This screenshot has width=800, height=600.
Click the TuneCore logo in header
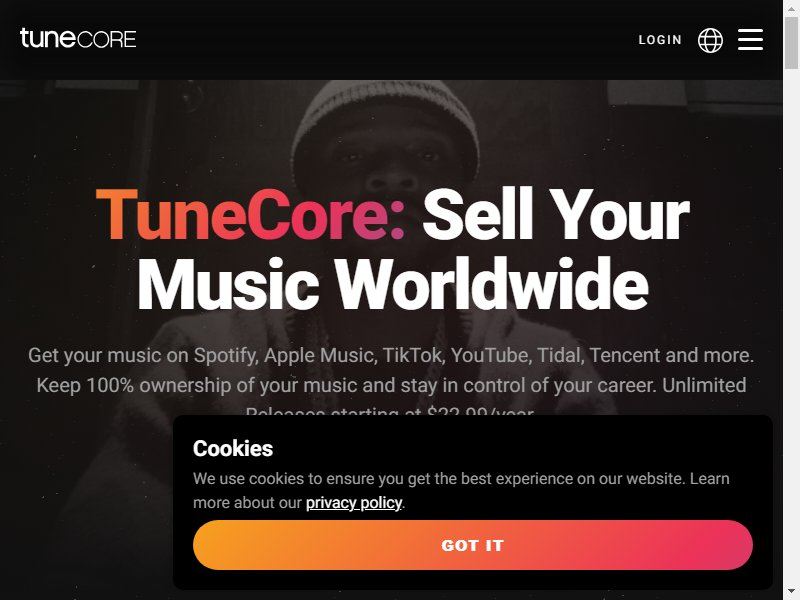tap(78, 39)
